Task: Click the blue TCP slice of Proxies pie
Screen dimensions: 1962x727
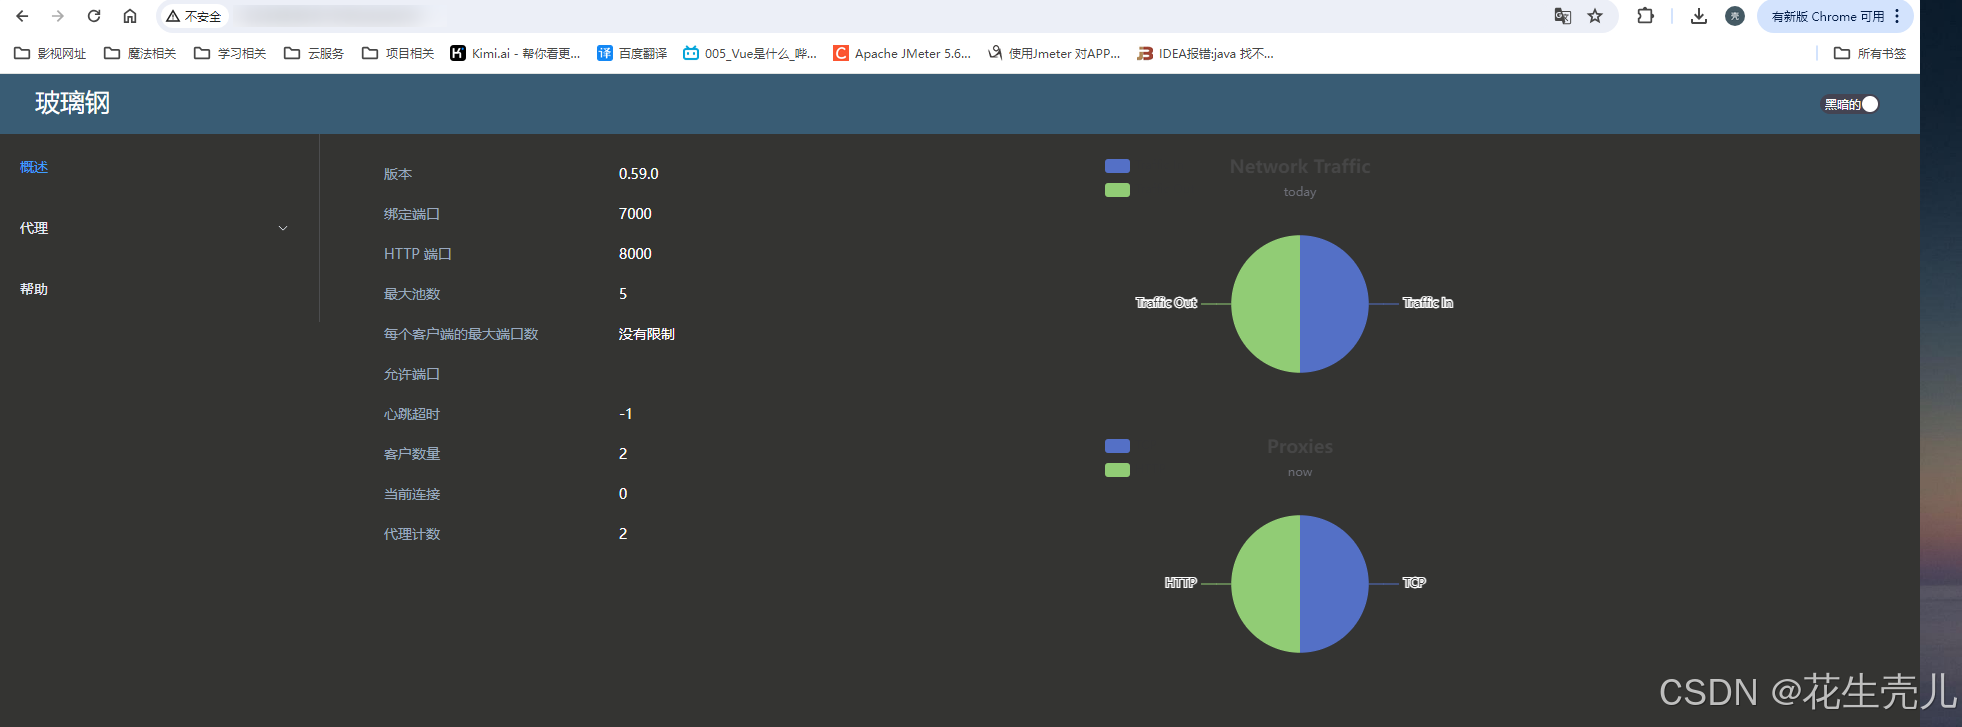Action: (x=1335, y=584)
